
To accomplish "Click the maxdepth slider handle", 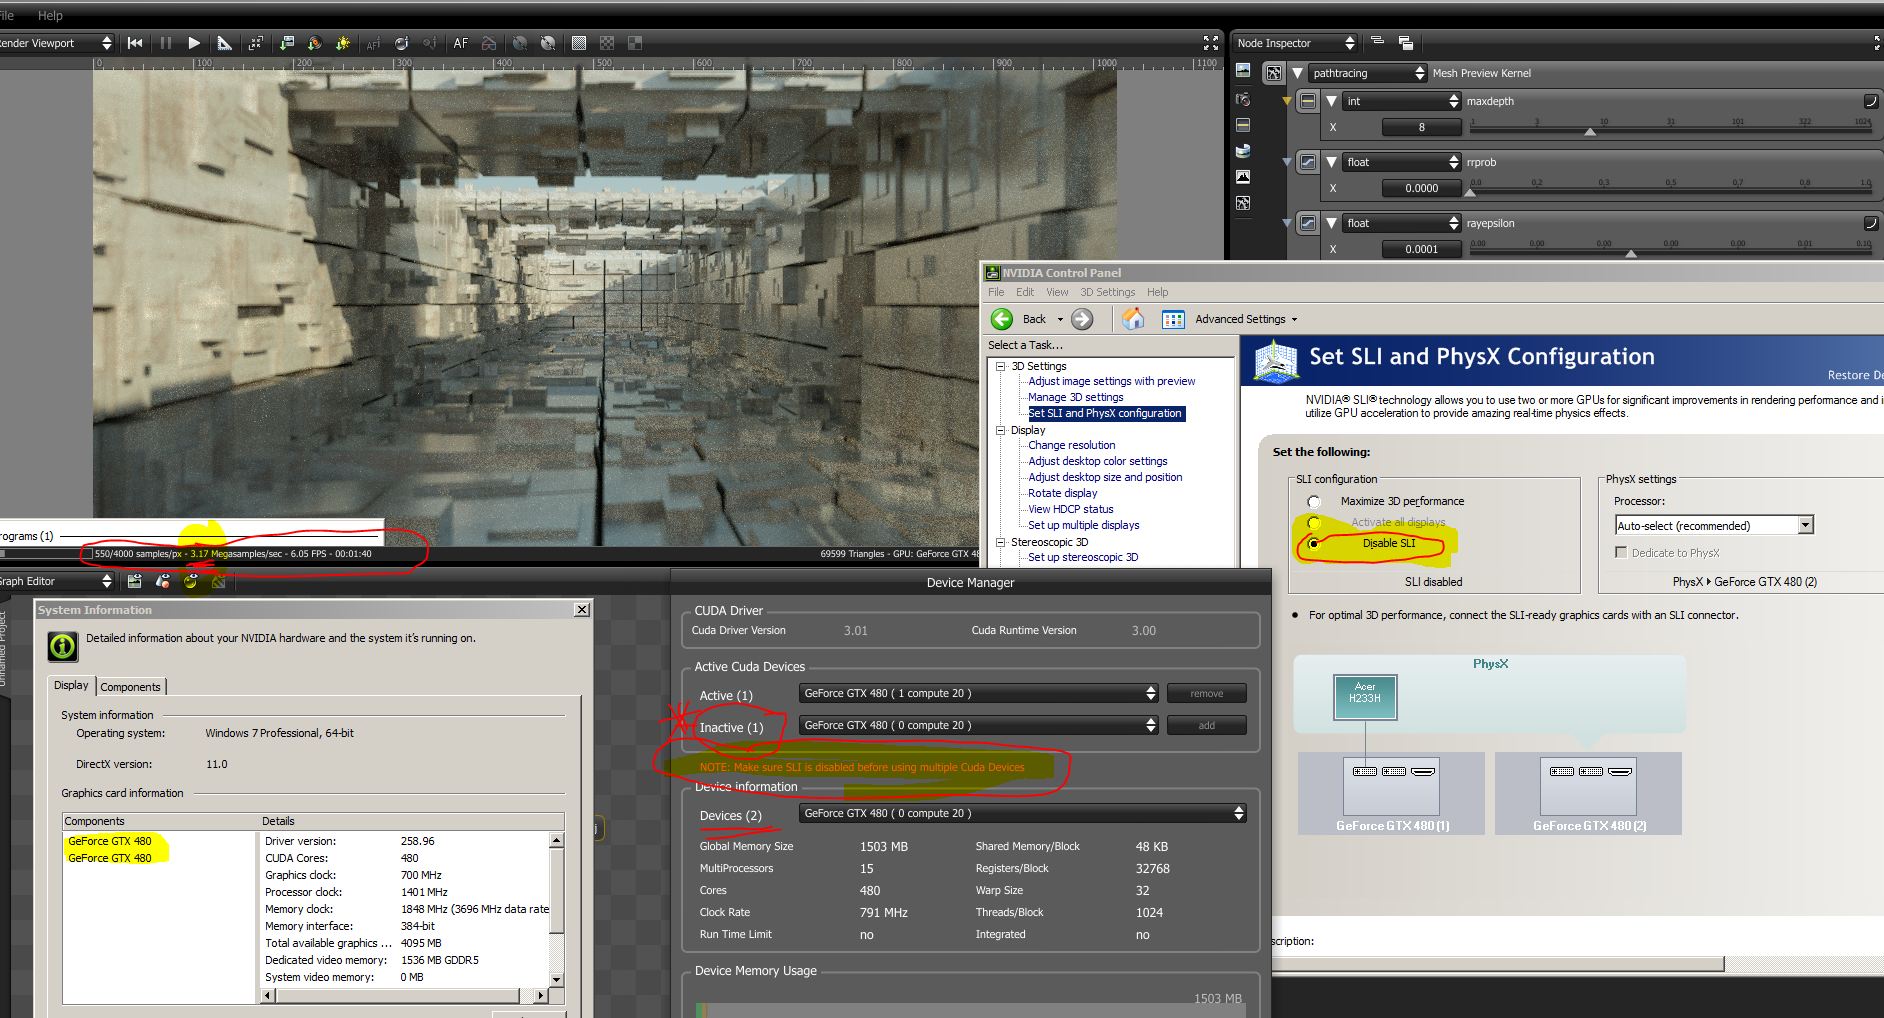I will click(x=1590, y=131).
